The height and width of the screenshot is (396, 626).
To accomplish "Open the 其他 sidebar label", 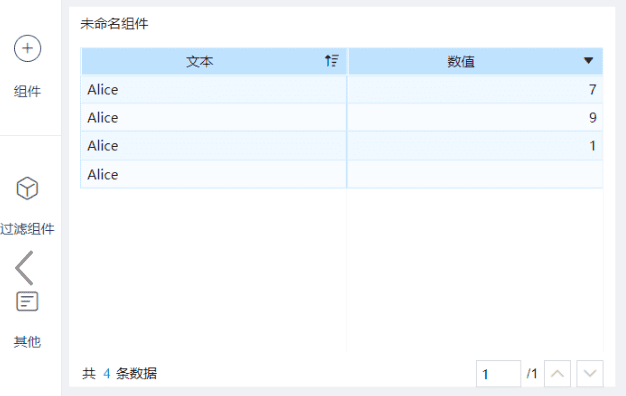I will tap(27, 342).
